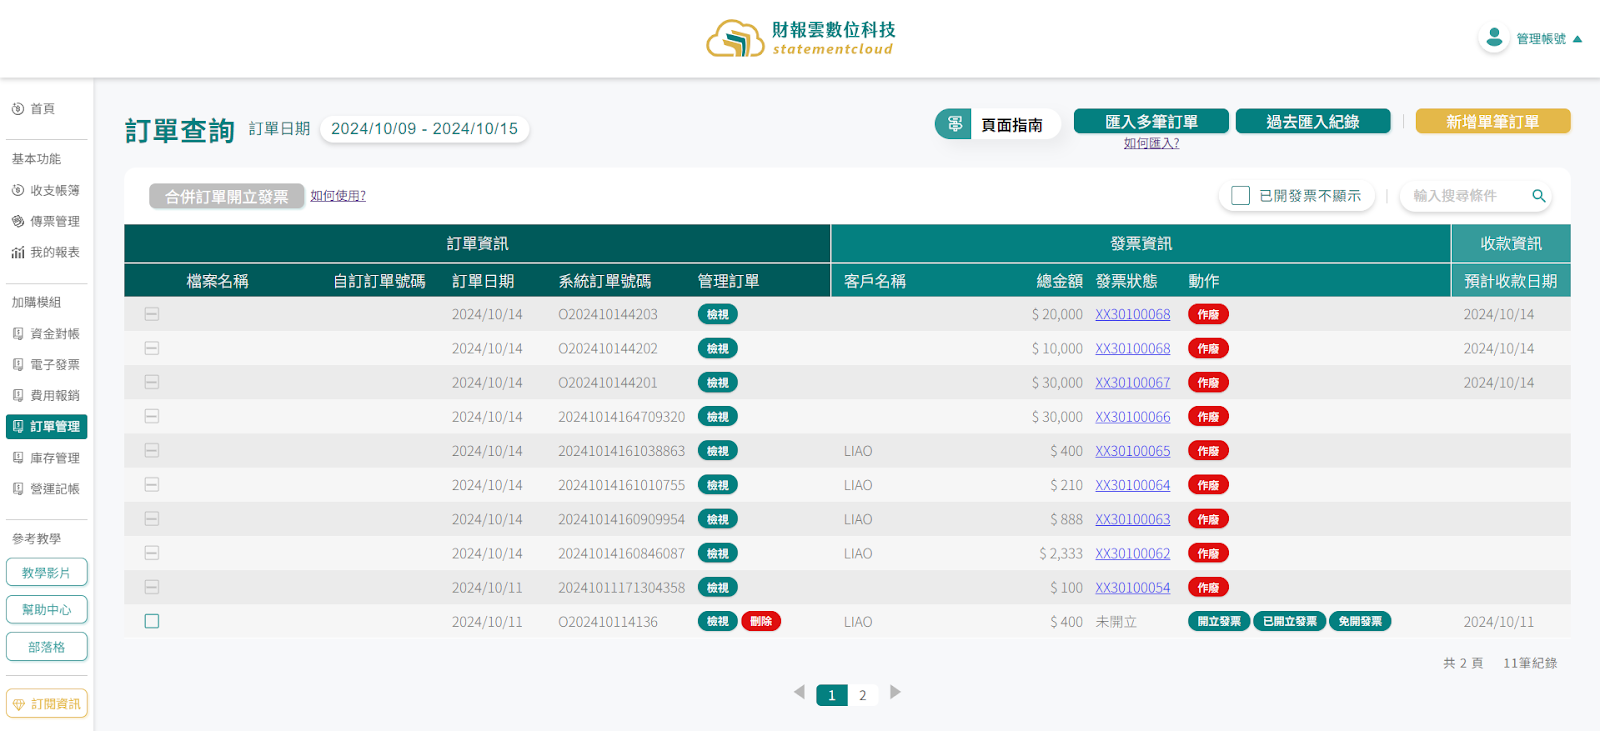Click the 資金對帳 sidebar icon
This screenshot has height=731, width=1600.
tap(18, 334)
